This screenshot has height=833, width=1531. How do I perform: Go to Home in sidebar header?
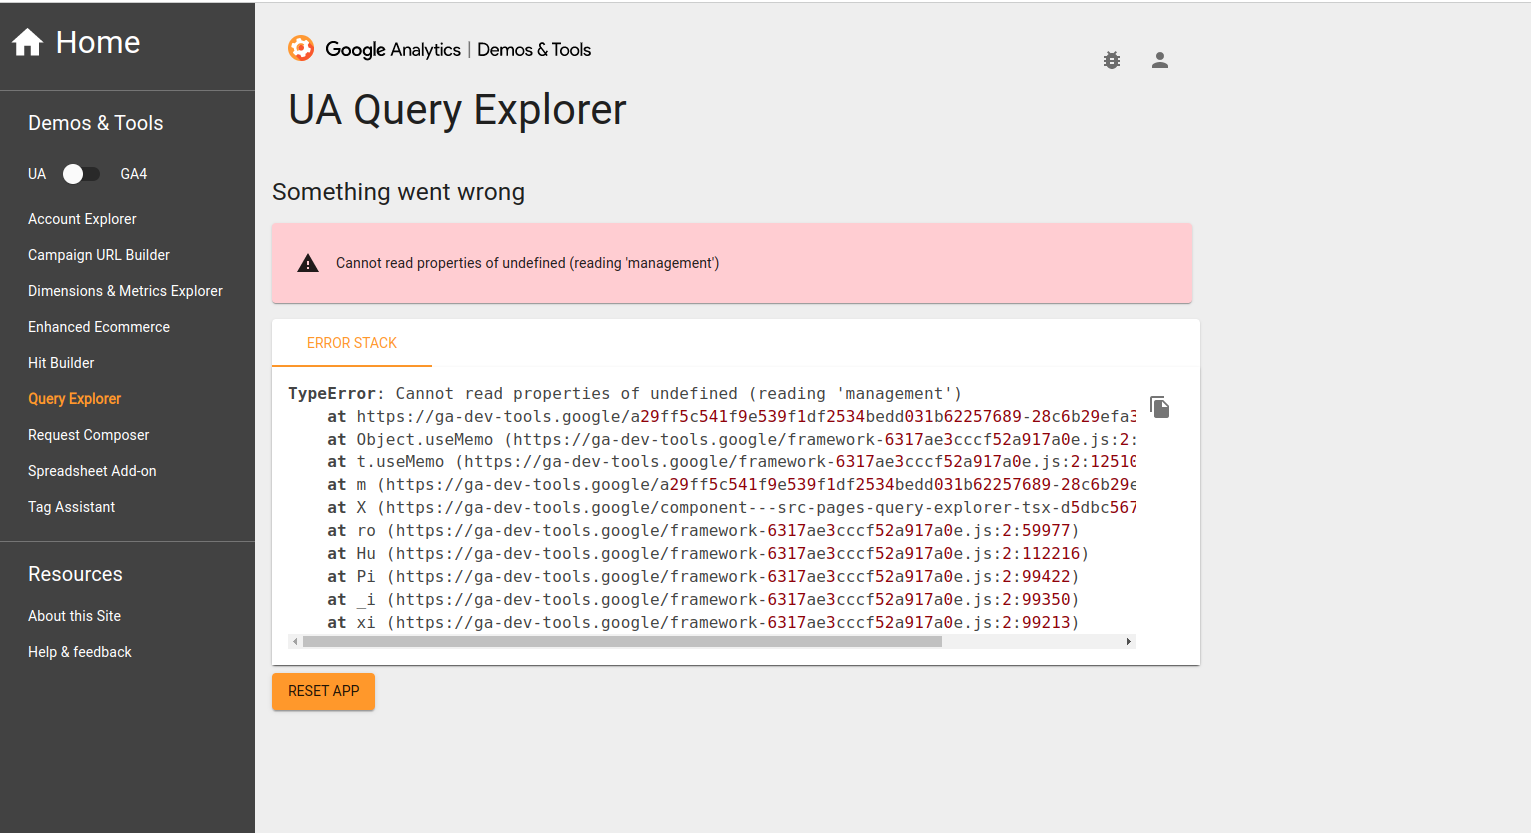pyautogui.click(x=98, y=42)
